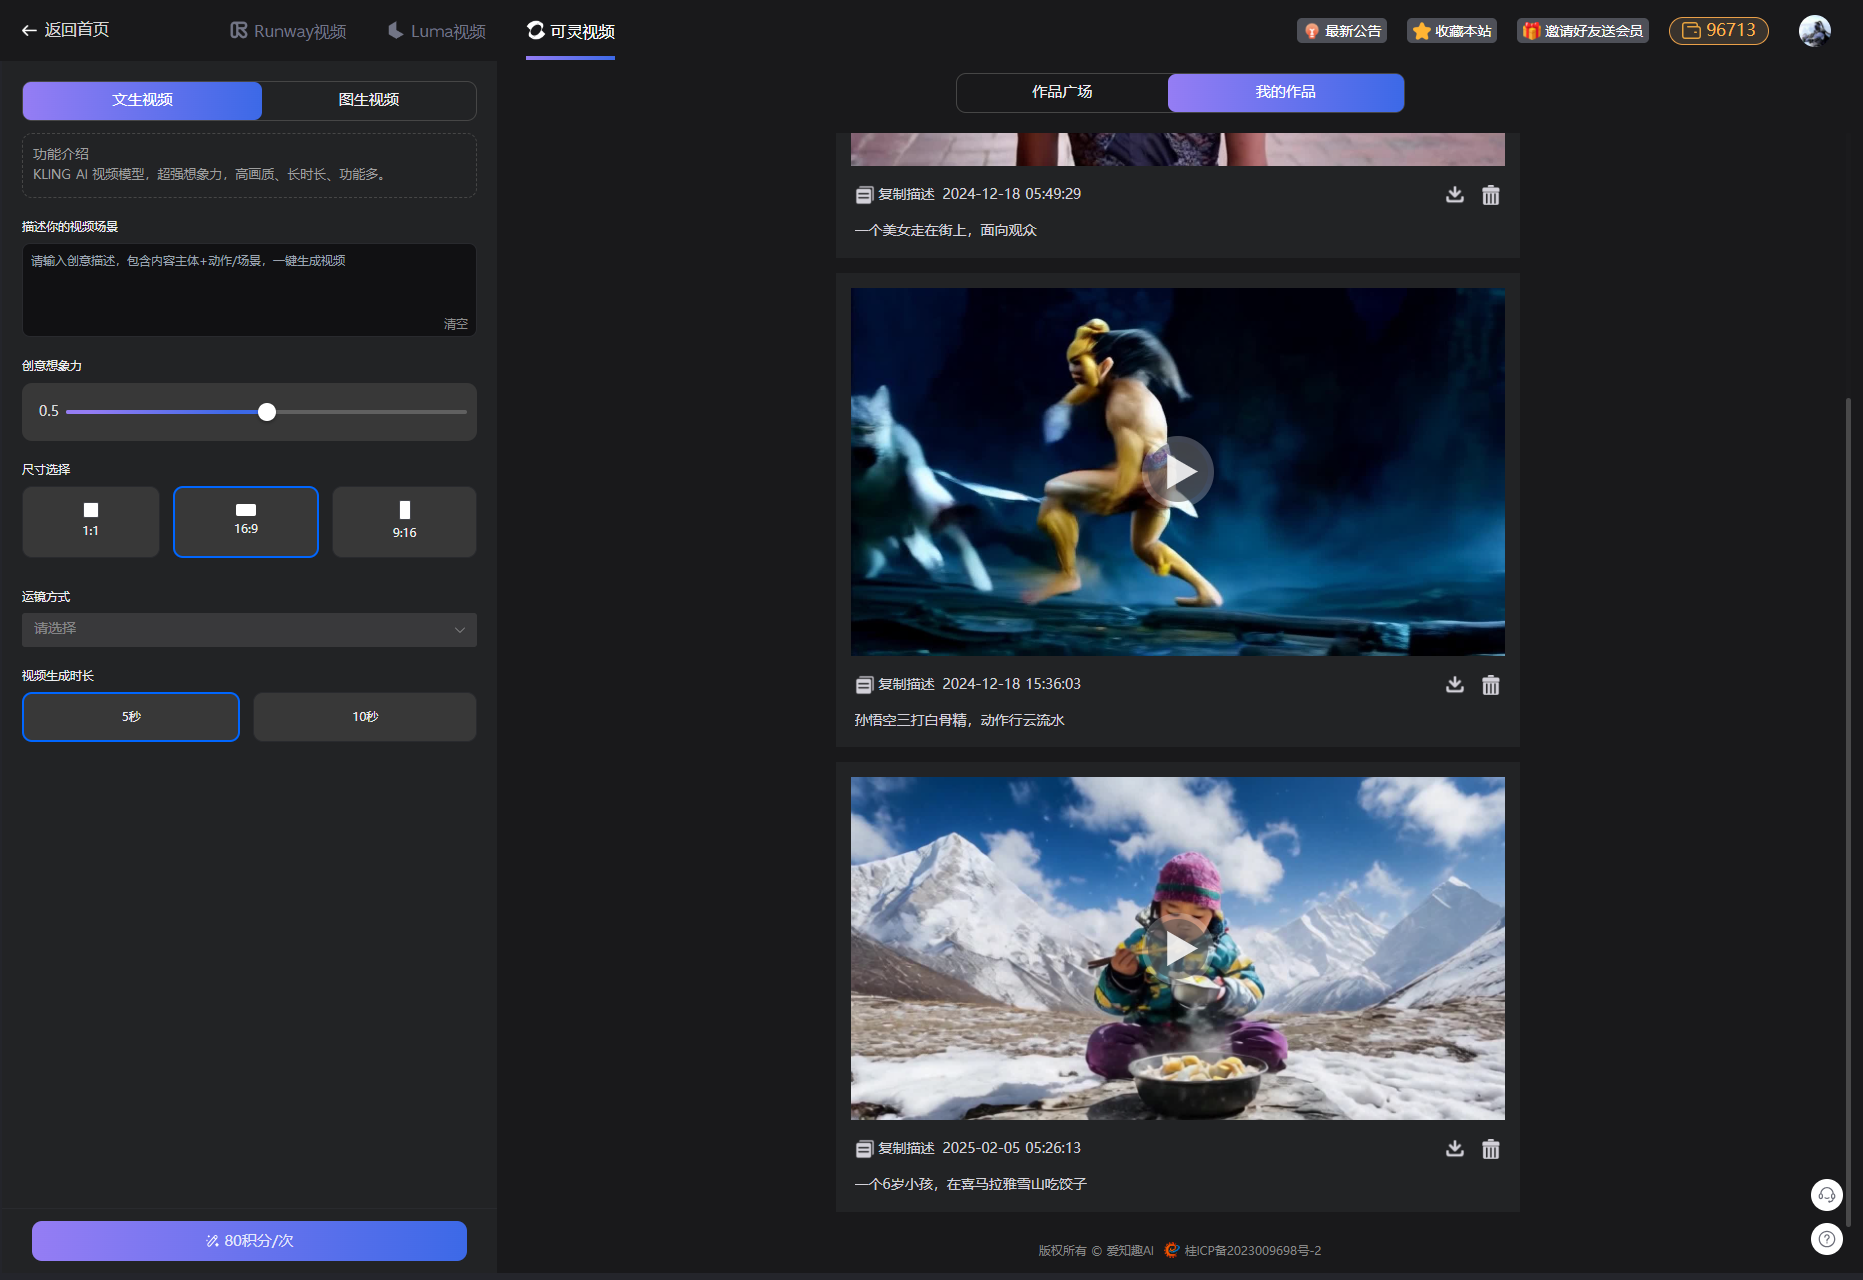This screenshot has width=1863, height=1280.
Task: Adjust the 创意想象力 slider handle
Action: (x=267, y=412)
